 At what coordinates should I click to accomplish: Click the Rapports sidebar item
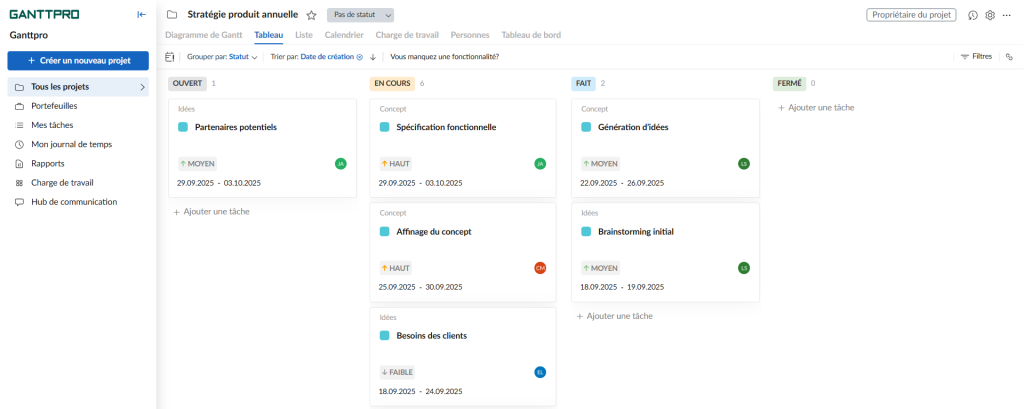tap(48, 163)
